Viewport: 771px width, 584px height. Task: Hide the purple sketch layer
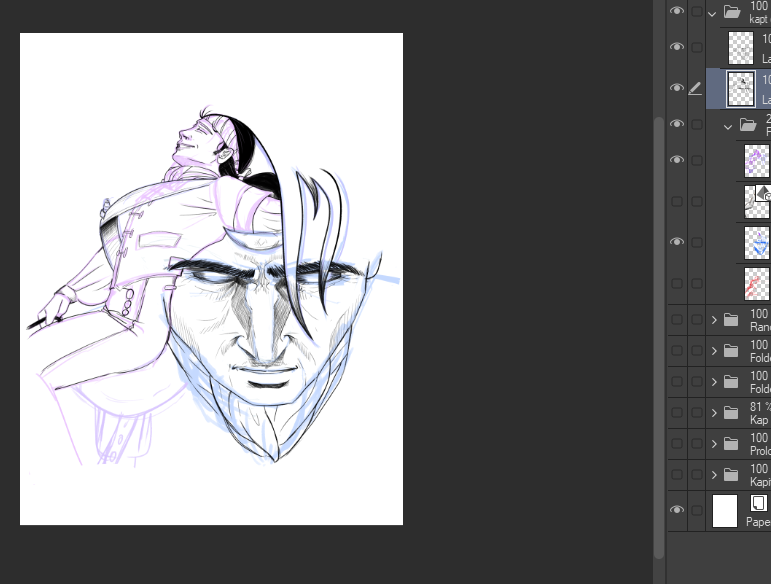pos(677,160)
